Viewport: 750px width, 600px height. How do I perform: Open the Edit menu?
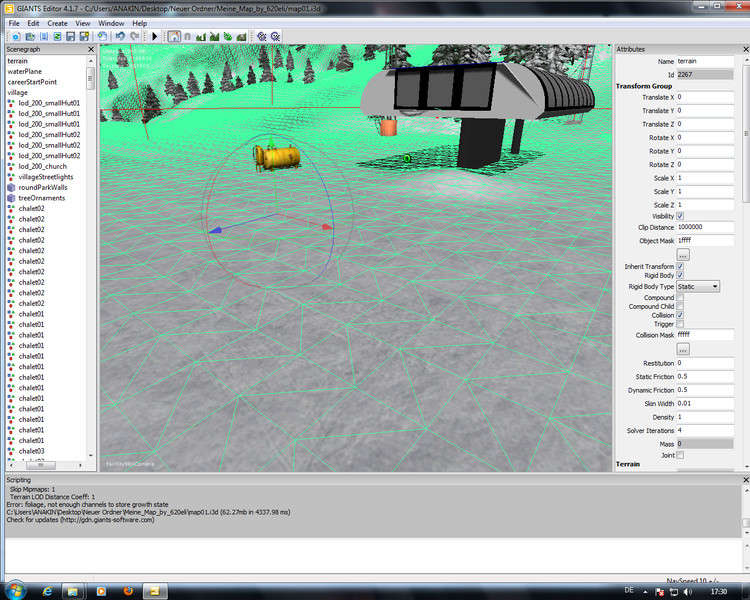coord(33,23)
